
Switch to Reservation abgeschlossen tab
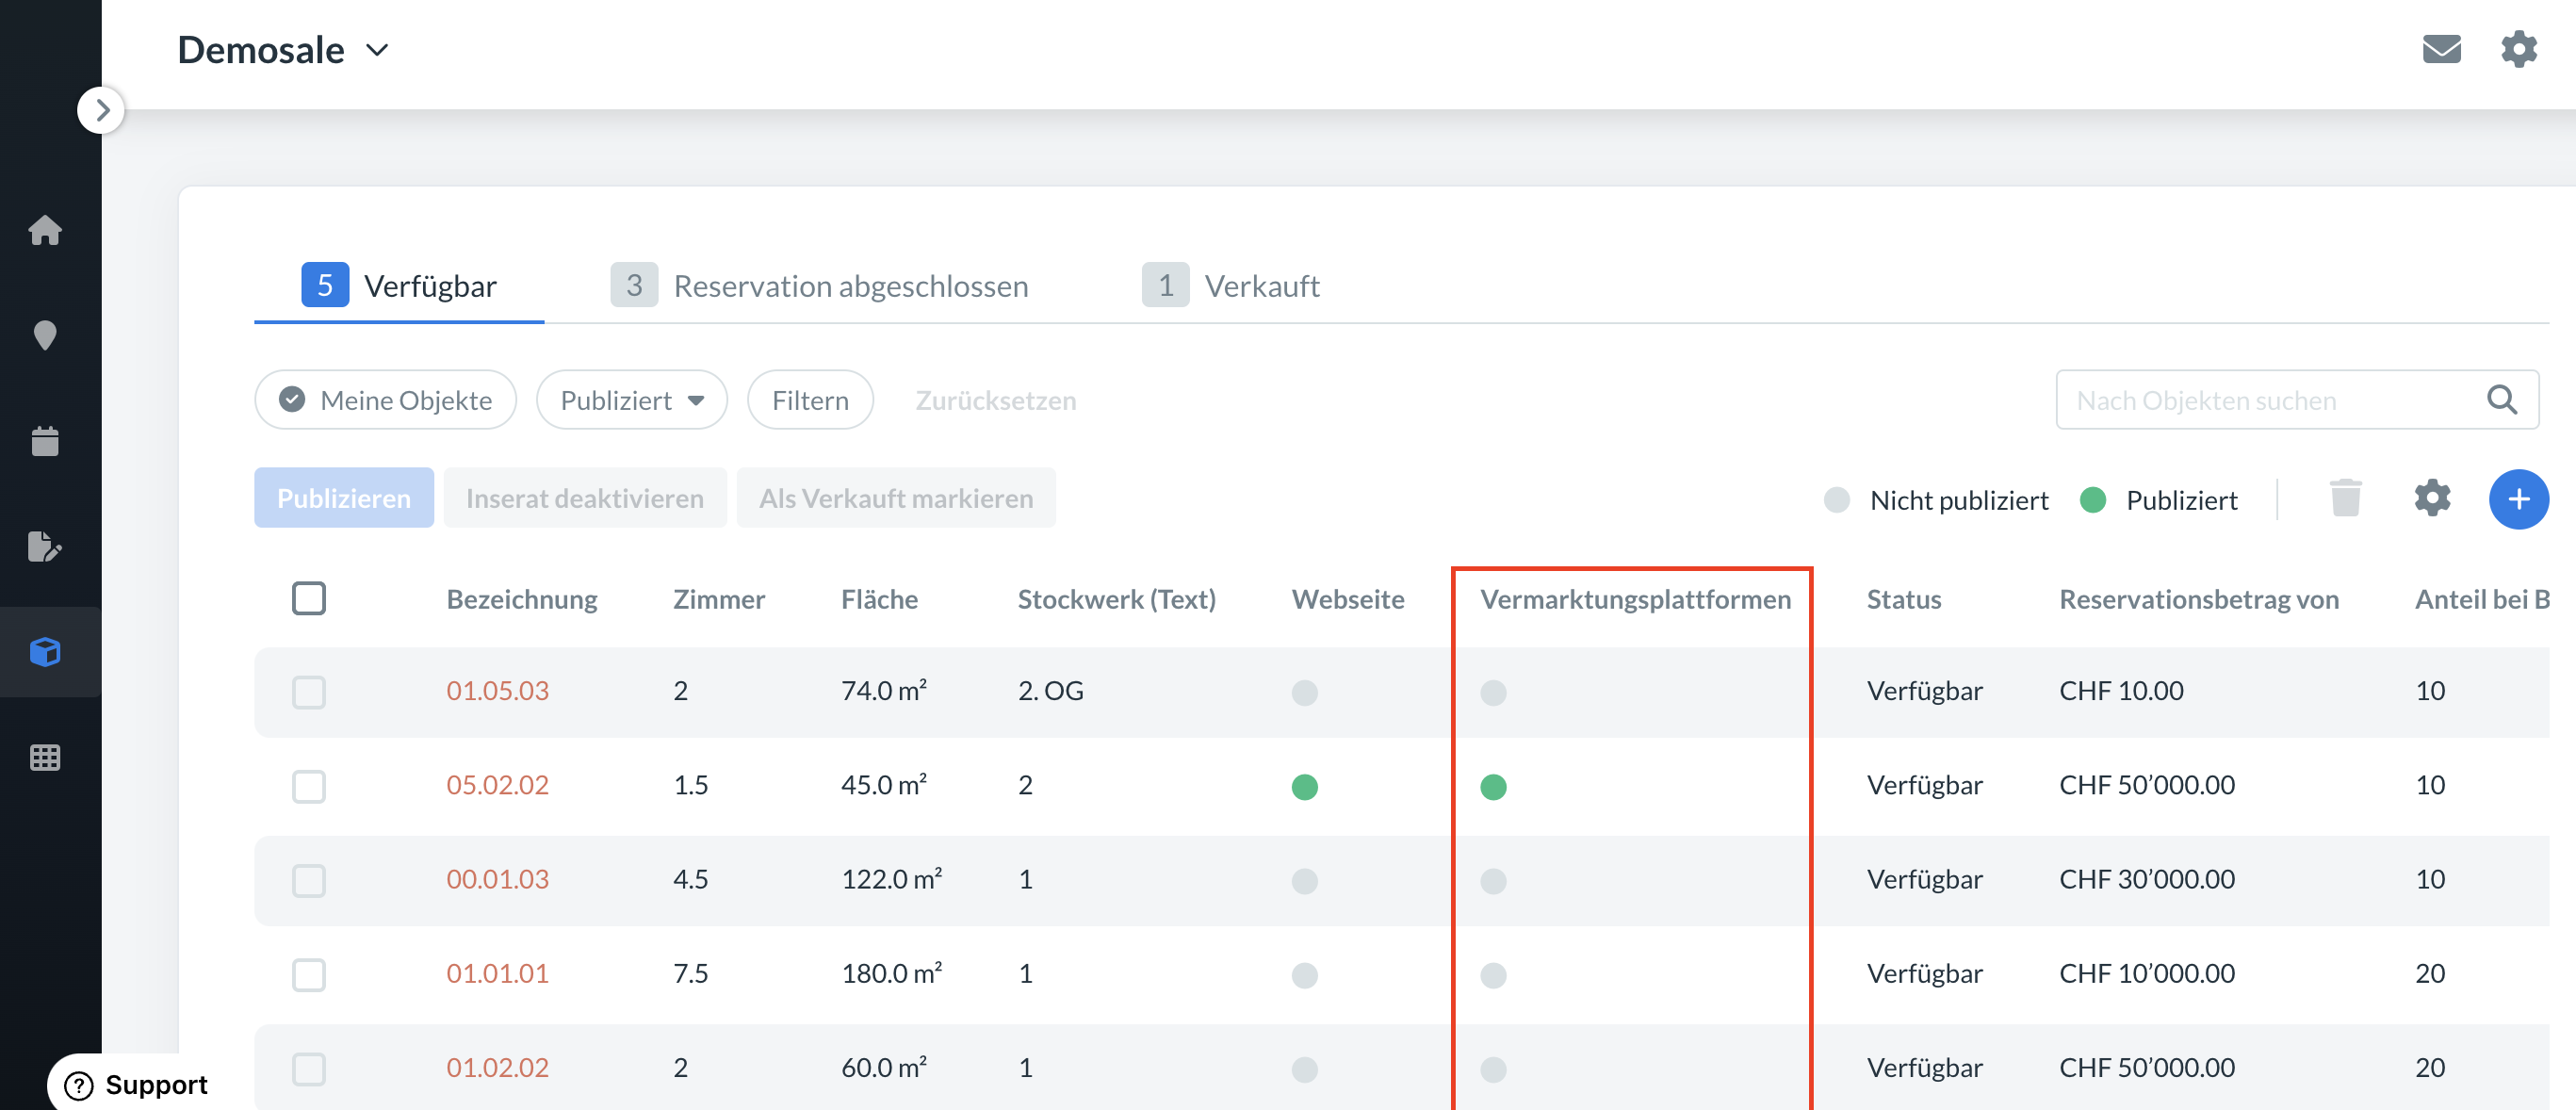click(819, 286)
